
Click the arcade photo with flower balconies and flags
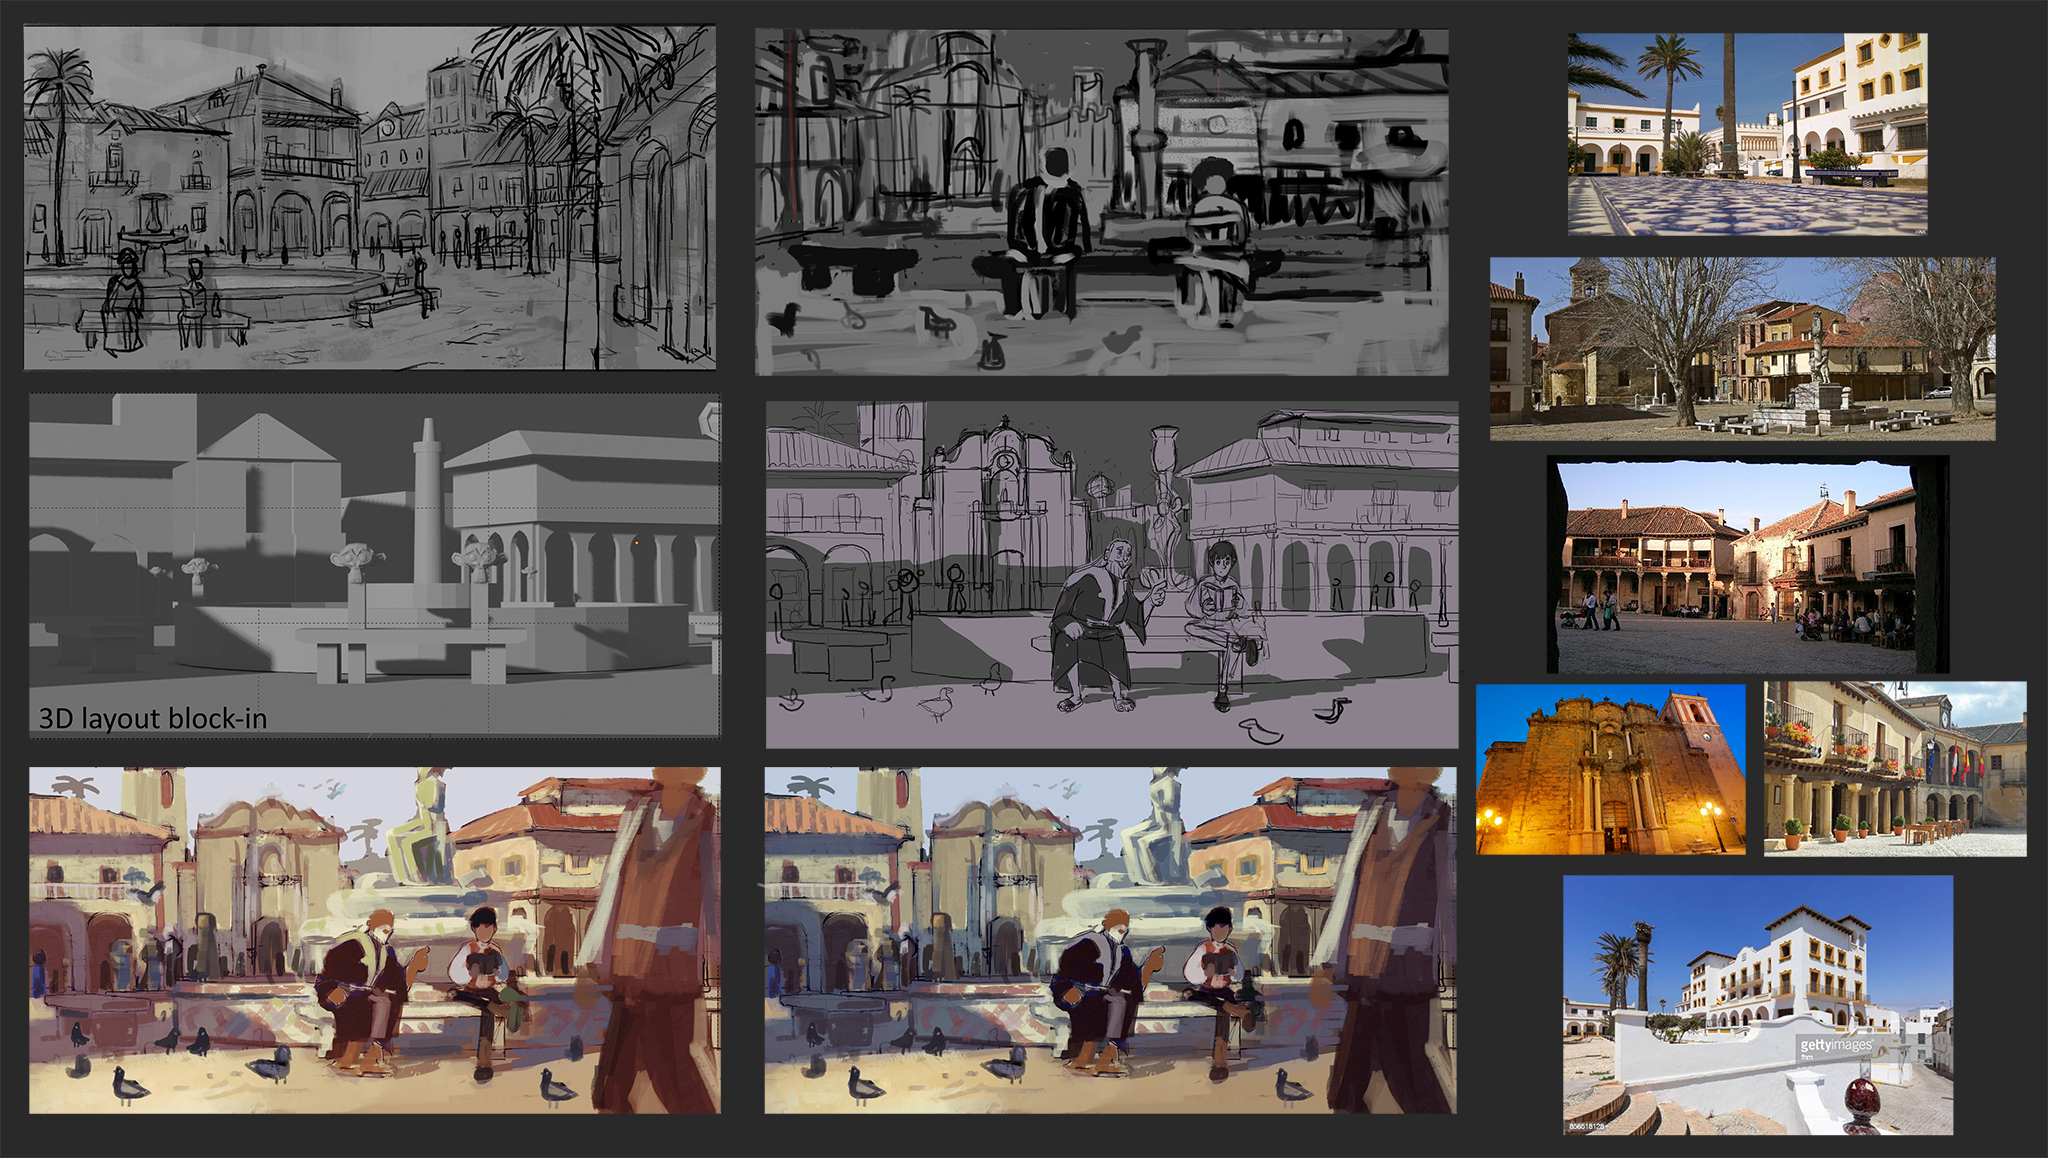1894,769
